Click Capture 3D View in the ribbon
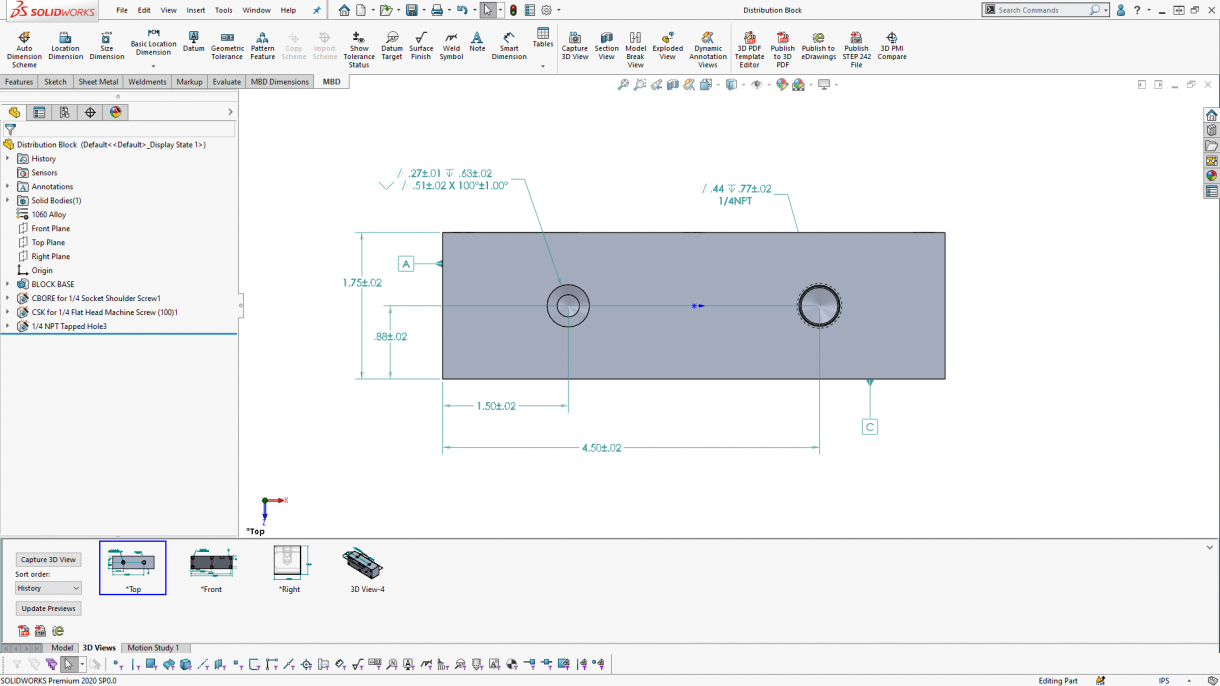The width and height of the screenshot is (1220, 686). (575, 46)
